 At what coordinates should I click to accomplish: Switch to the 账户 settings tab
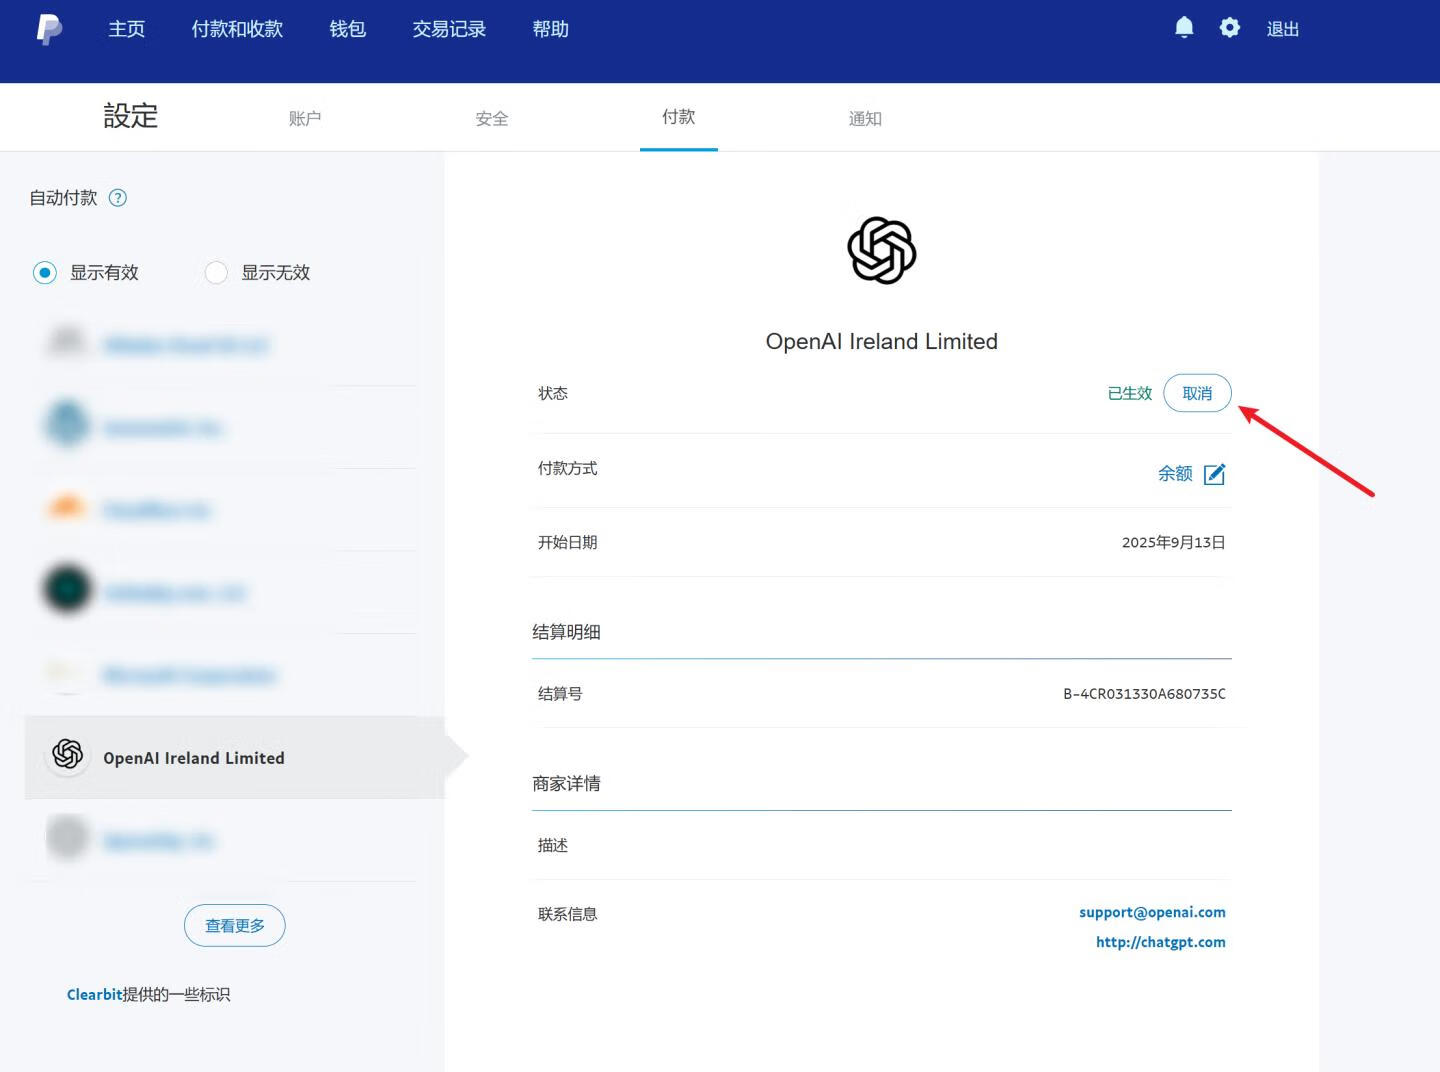[305, 119]
